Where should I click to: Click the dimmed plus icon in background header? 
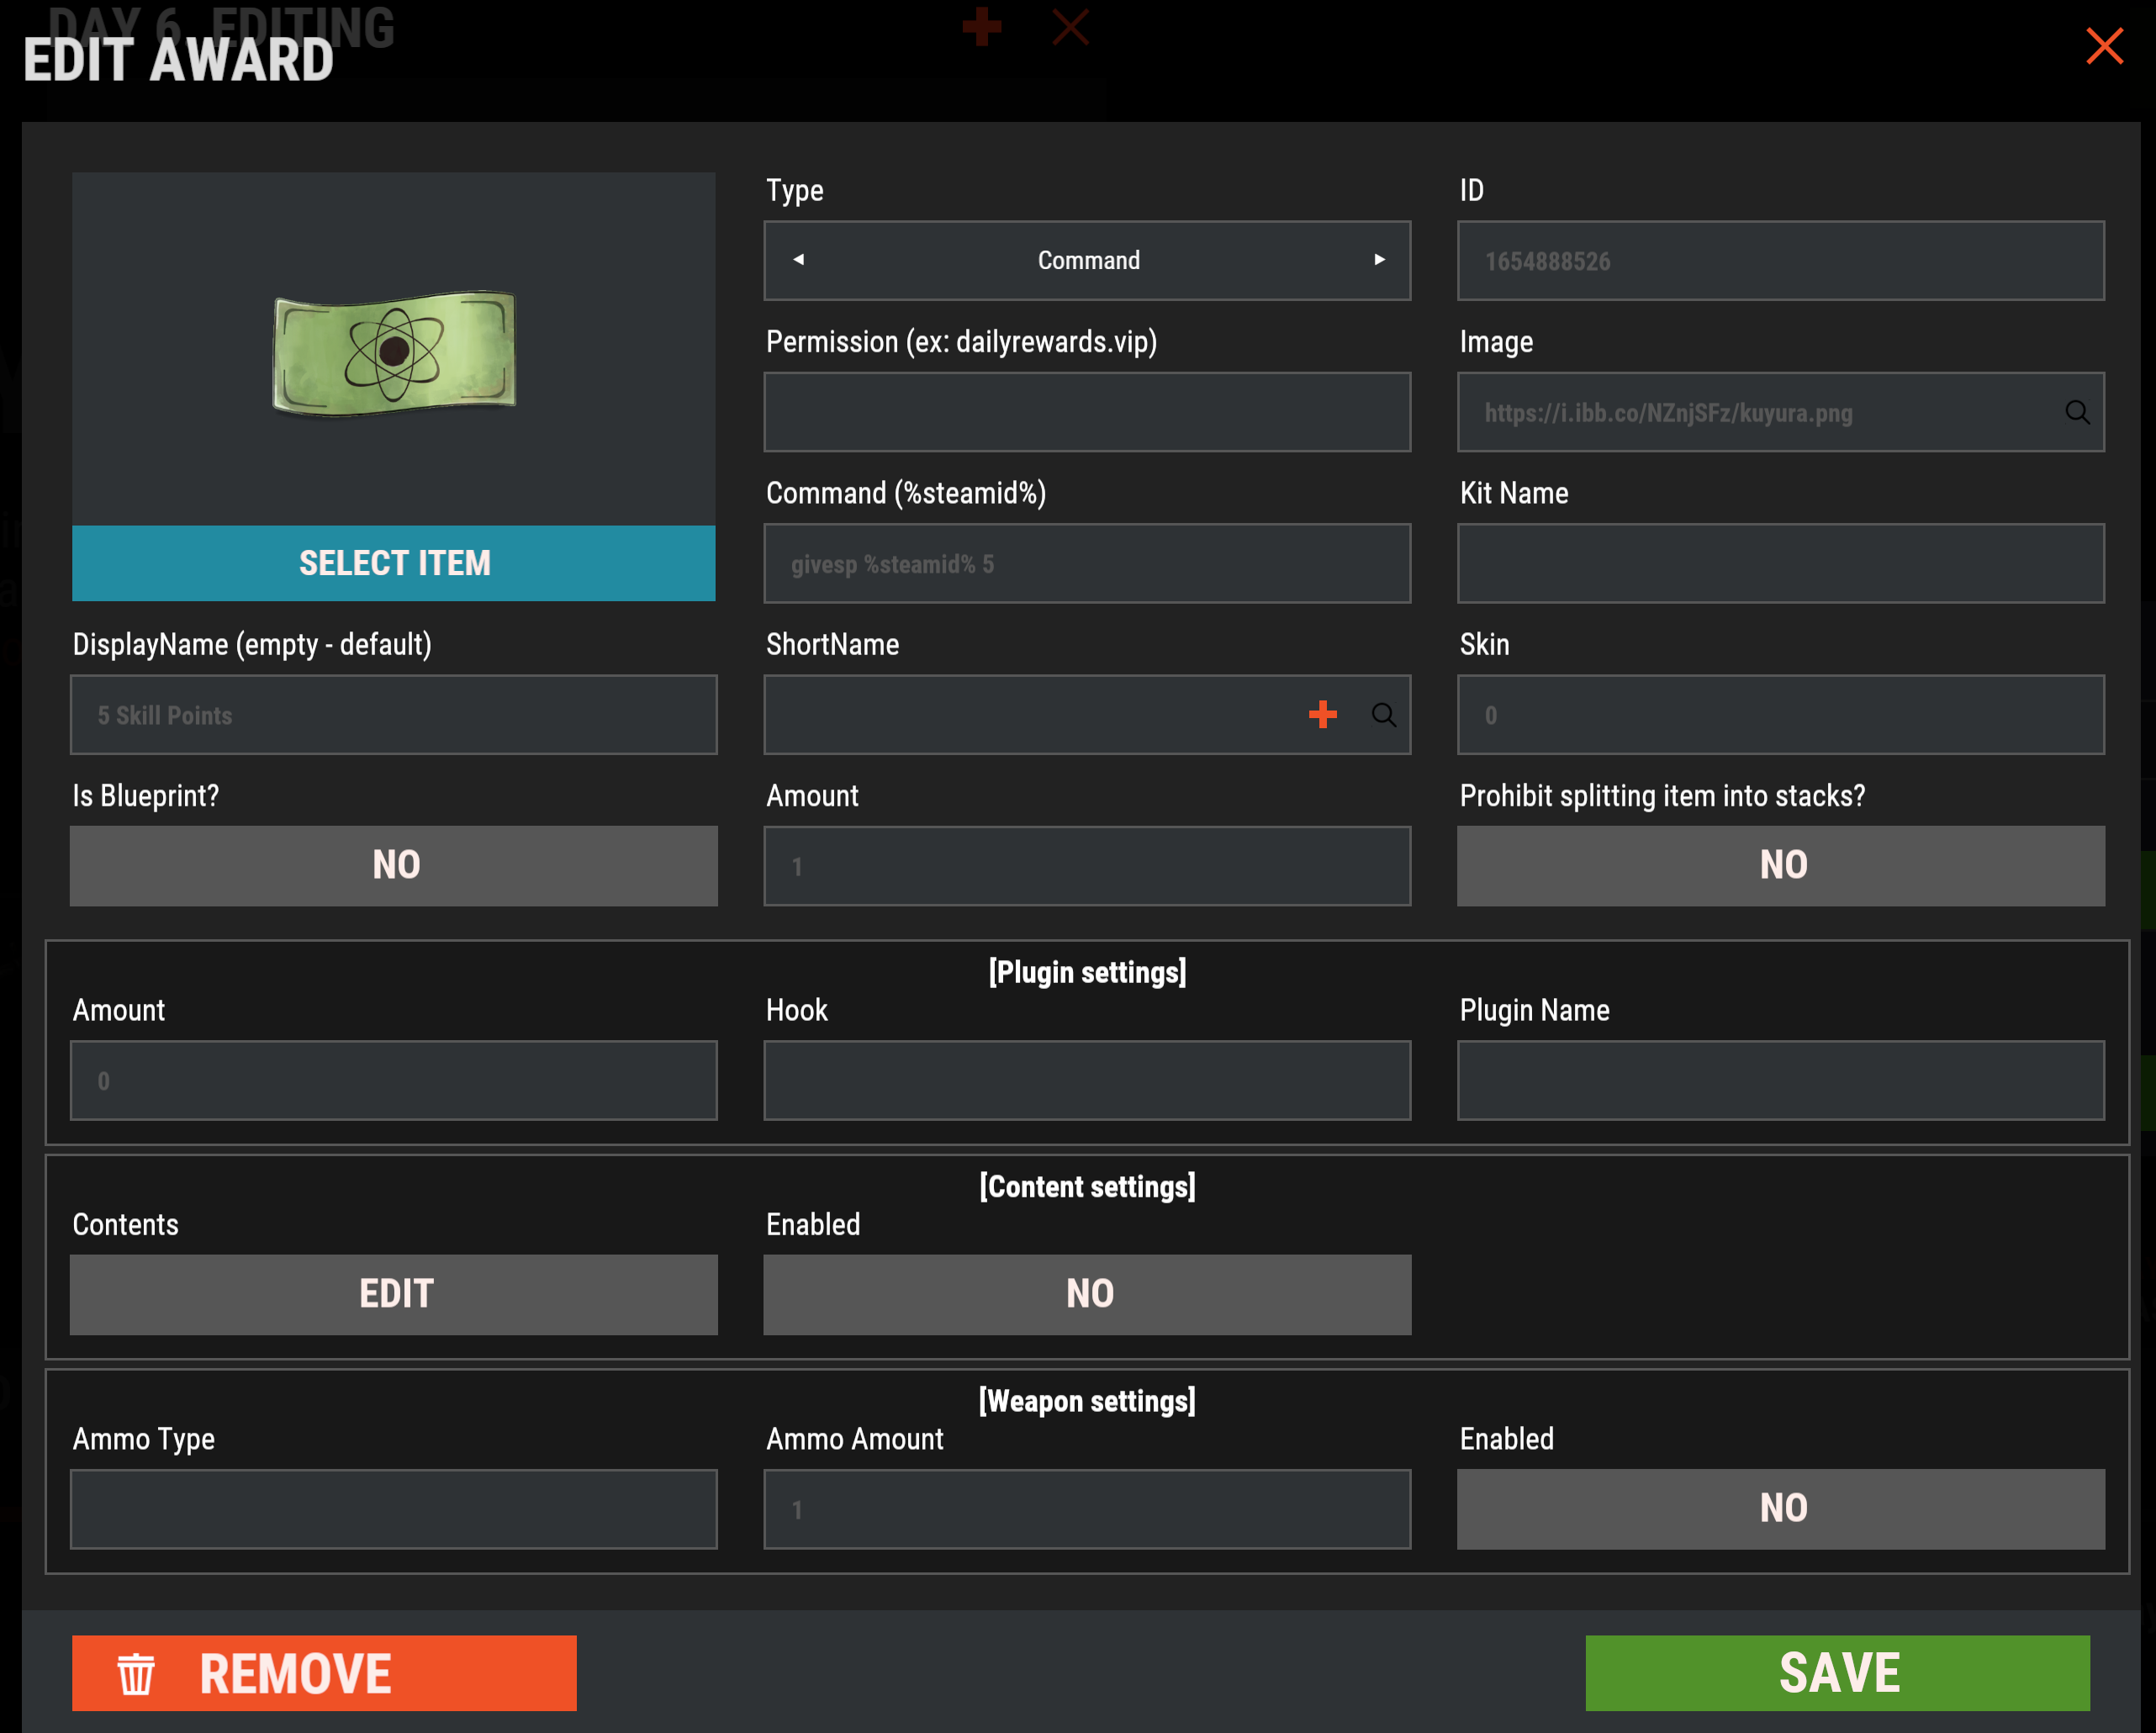click(981, 26)
